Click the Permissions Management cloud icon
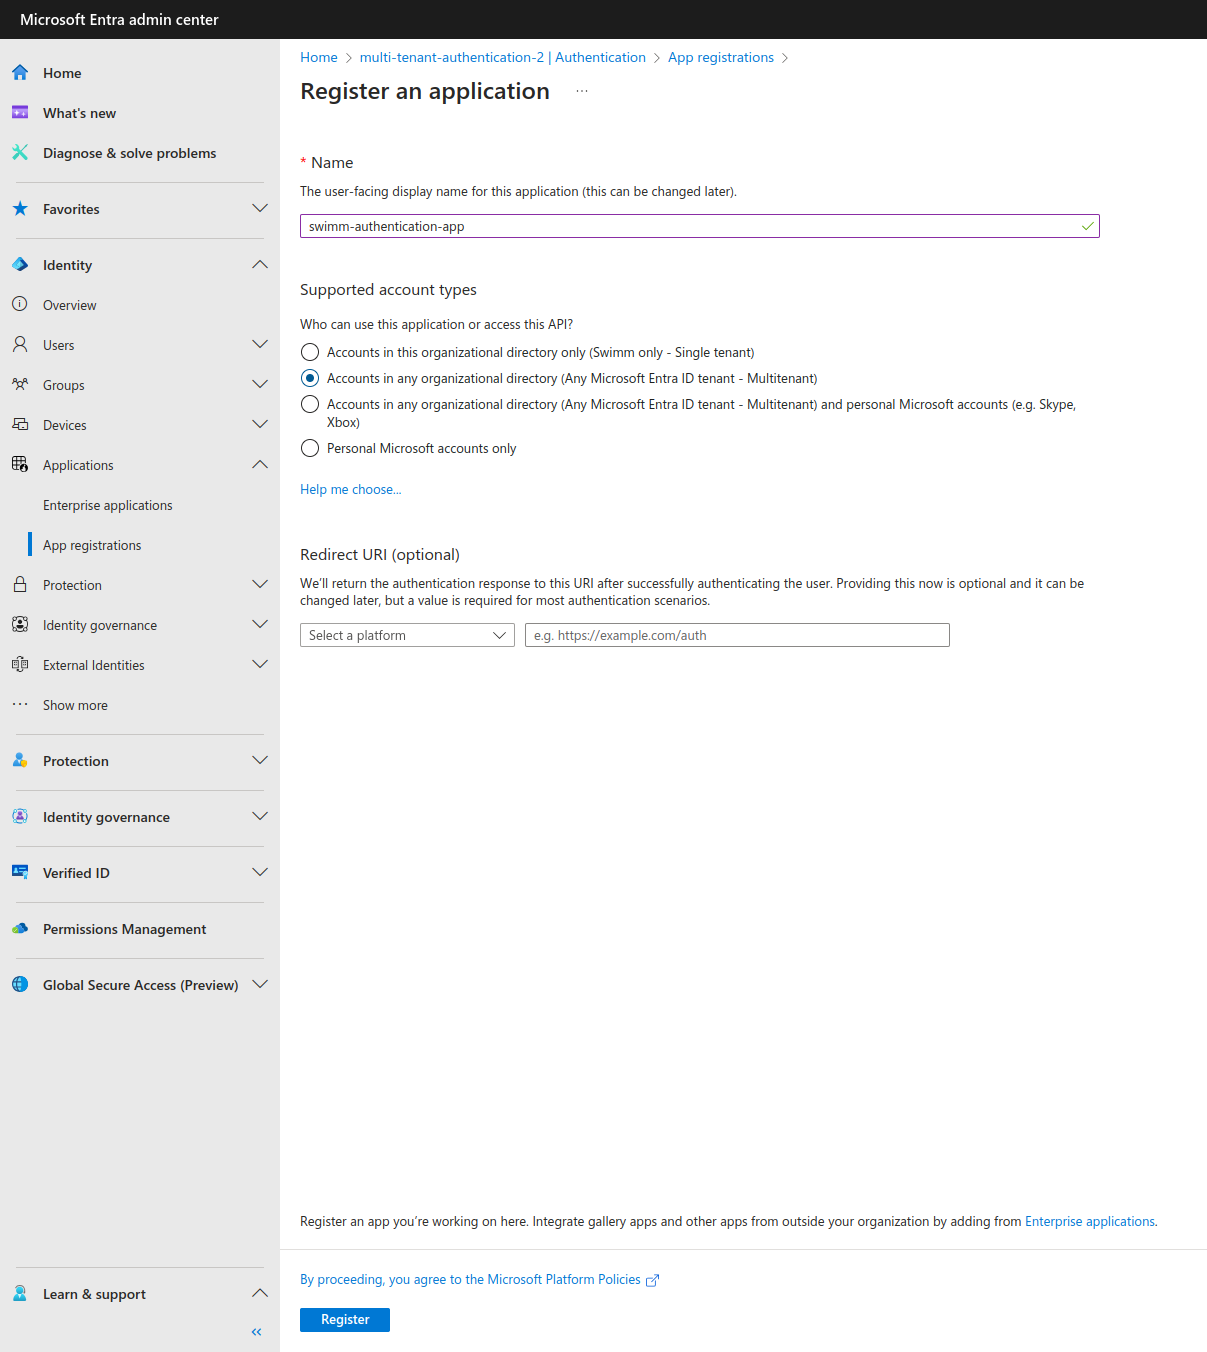Screen dimensions: 1207x1352 tap(20, 928)
